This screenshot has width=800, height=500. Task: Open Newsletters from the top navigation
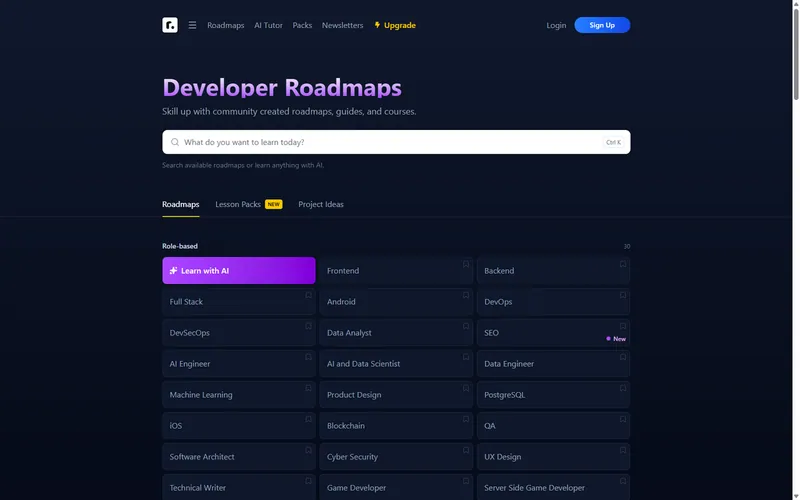(342, 25)
